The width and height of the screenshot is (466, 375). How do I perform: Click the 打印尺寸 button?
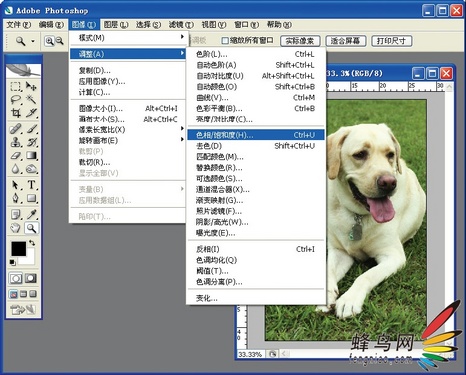(x=392, y=41)
